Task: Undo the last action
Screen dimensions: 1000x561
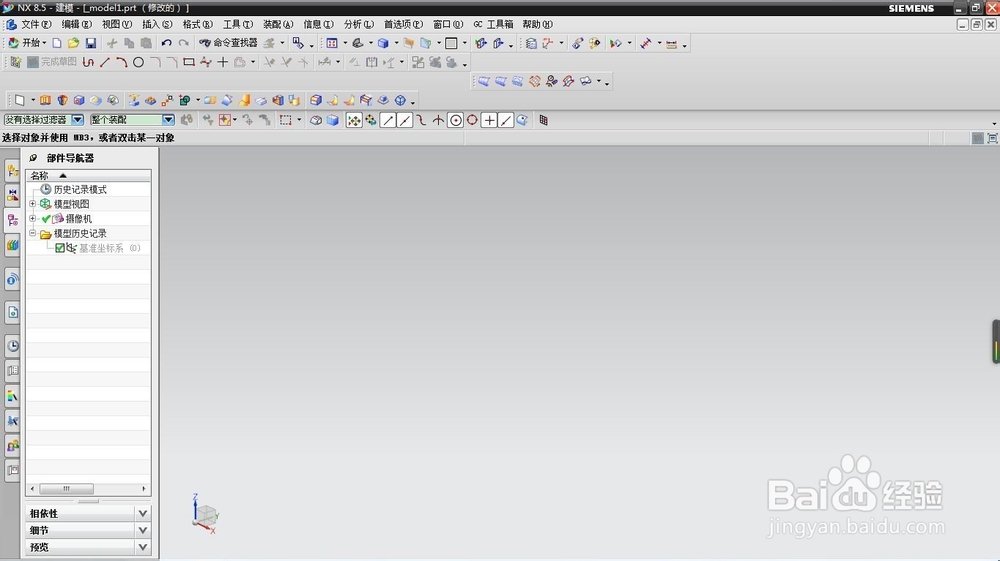Action: tap(166, 43)
